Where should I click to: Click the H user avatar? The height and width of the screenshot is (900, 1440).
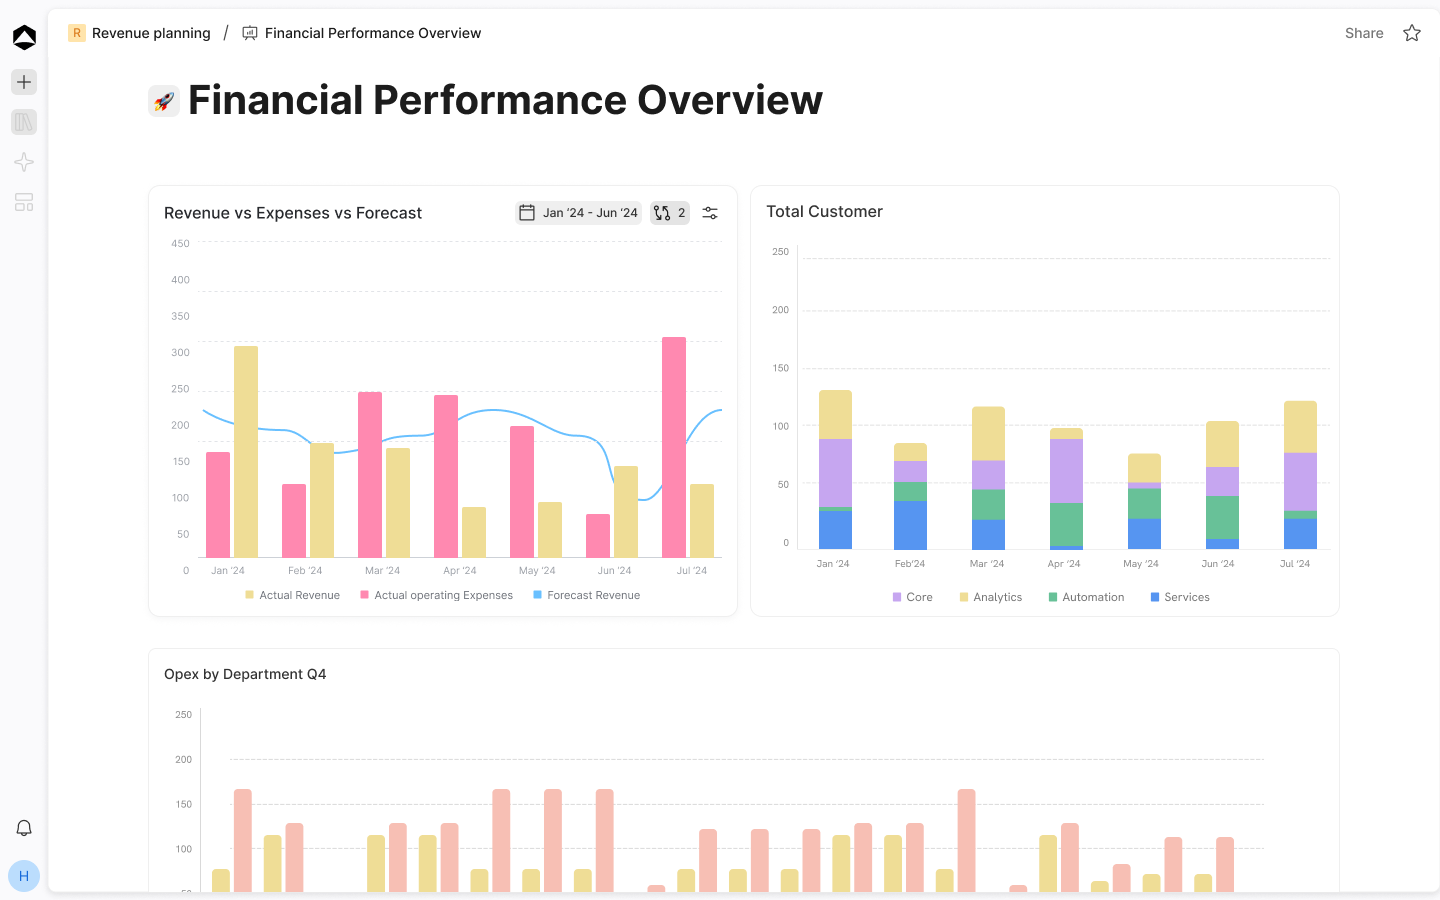tap(24, 876)
